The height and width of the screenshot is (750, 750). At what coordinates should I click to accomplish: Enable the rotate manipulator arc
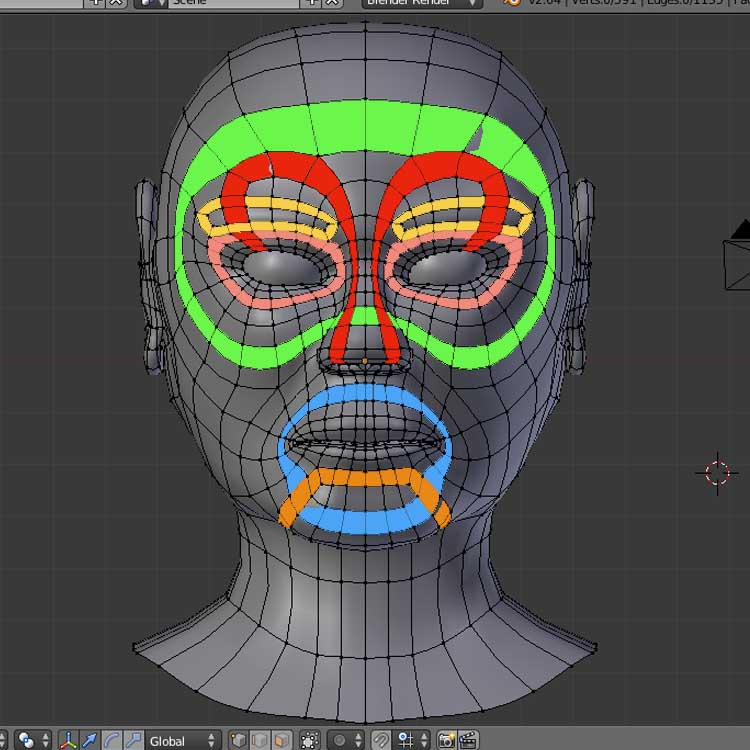111,740
